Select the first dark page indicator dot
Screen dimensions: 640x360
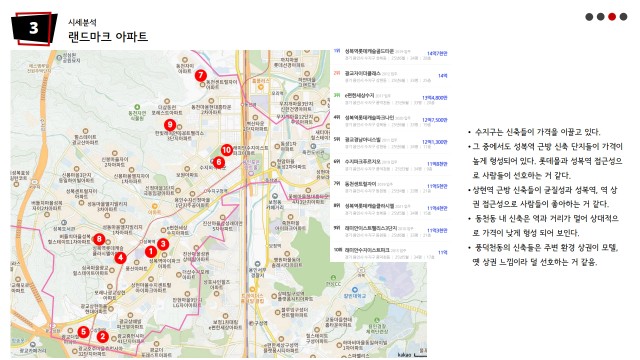(x=589, y=17)
